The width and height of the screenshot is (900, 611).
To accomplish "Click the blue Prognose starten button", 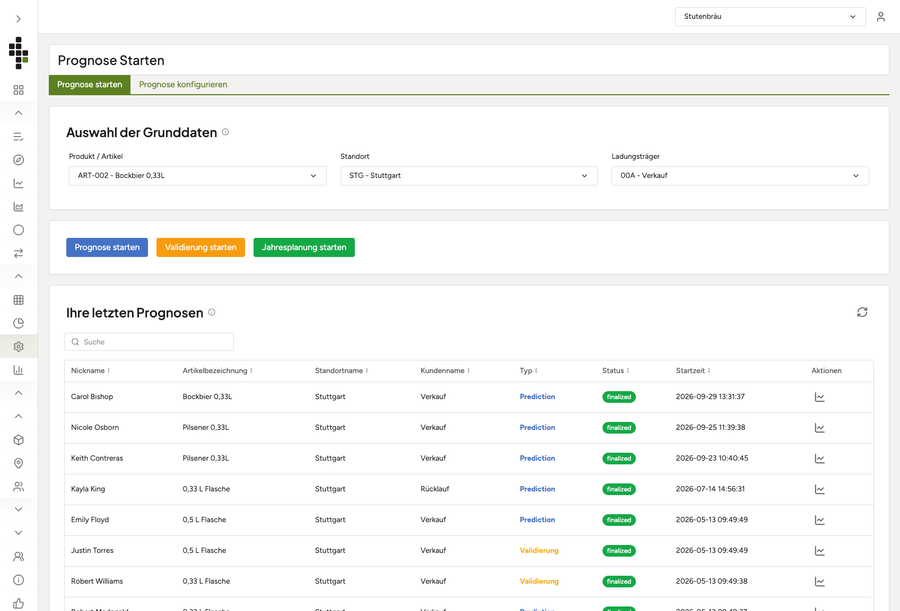I will 107,248.
